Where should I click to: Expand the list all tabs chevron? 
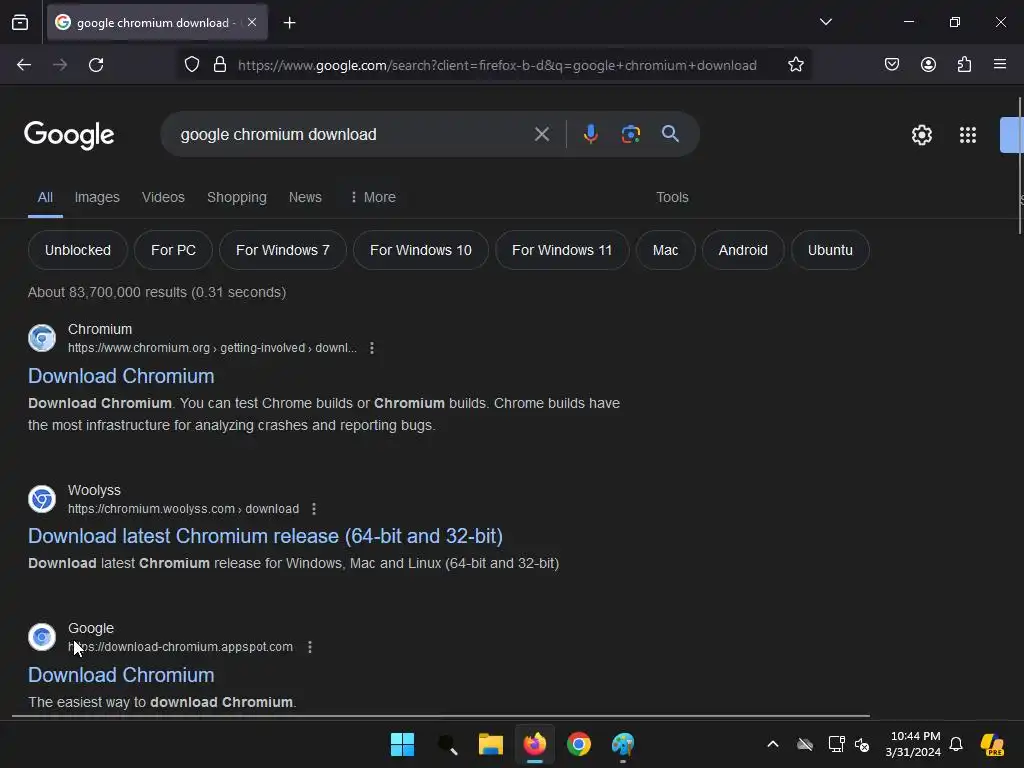(x=825, y=22)
